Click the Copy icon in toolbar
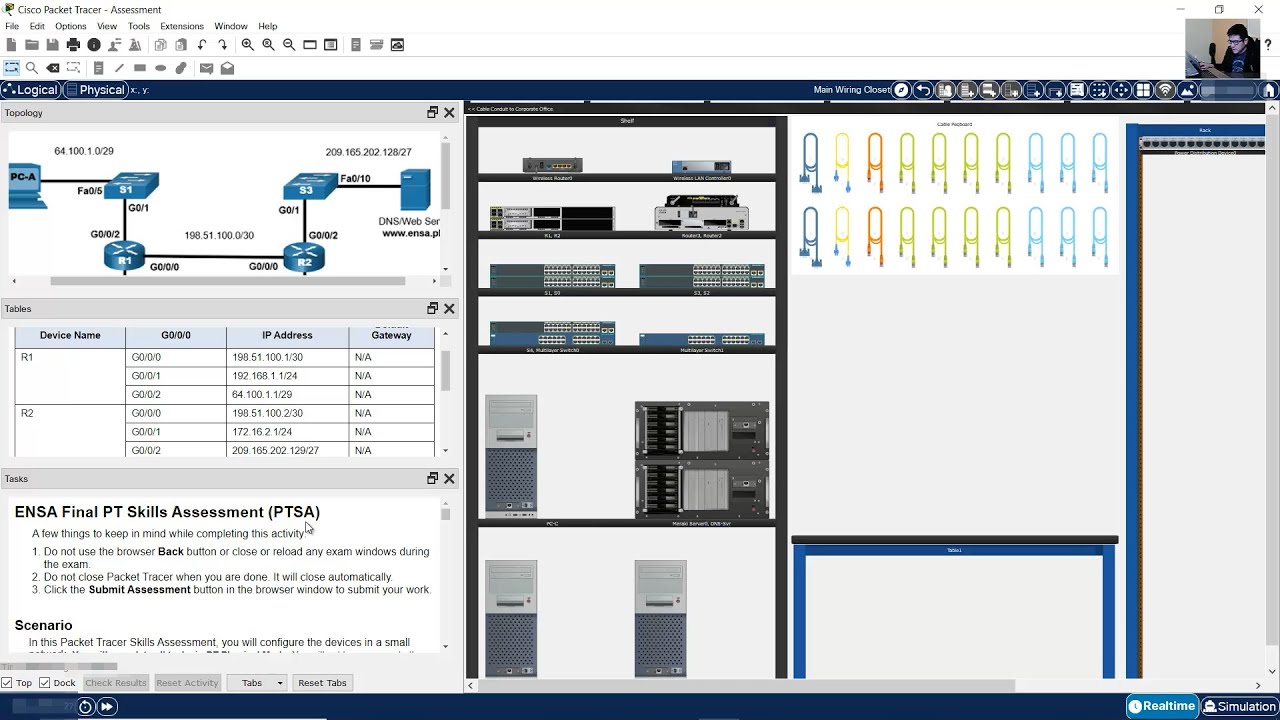This screenshot has height=720, width=1280. (160, 45)
